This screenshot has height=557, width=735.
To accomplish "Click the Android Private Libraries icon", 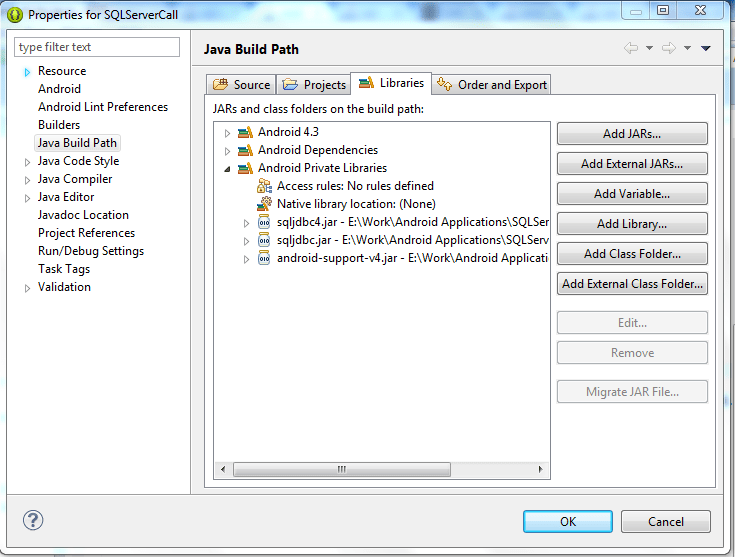I will (245, 168).
